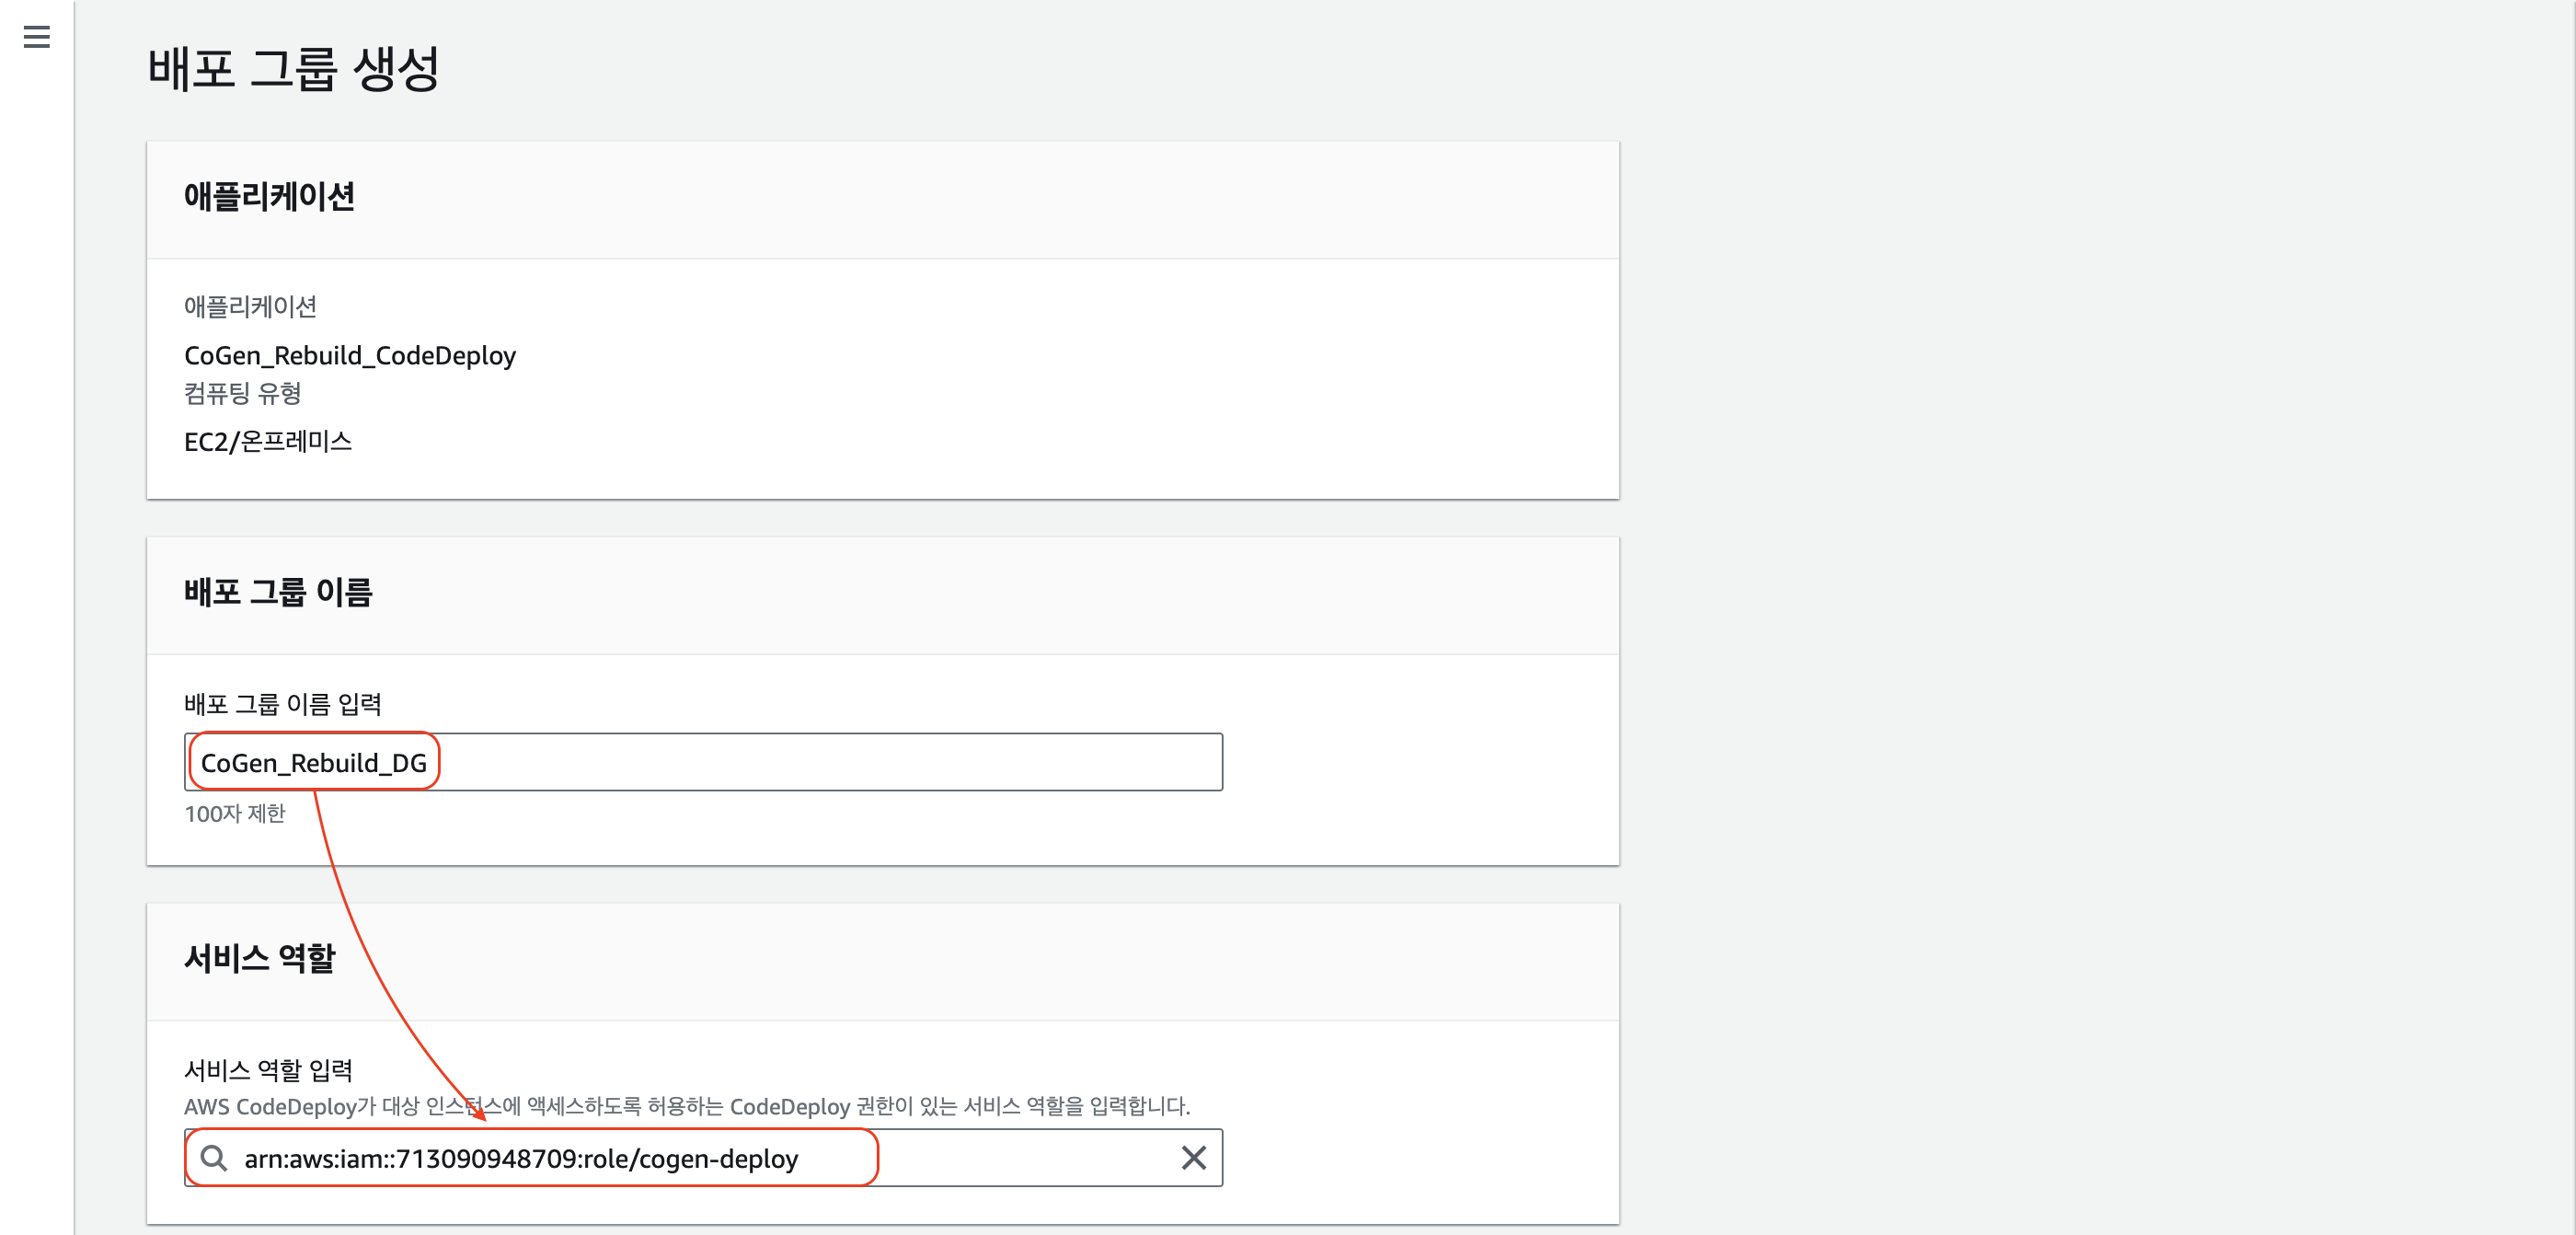The width and height of the screenshot is (2576, 1235).
Task: Click the 100자 제한 hint text
Action: pos(234,813)
